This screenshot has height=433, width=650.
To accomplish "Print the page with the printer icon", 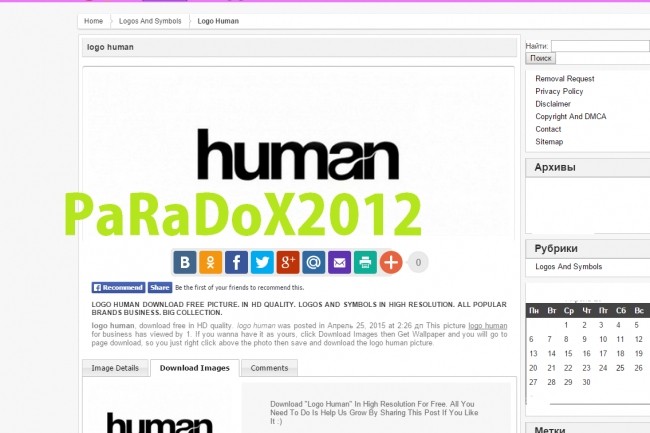I will (x=365, y=262).
